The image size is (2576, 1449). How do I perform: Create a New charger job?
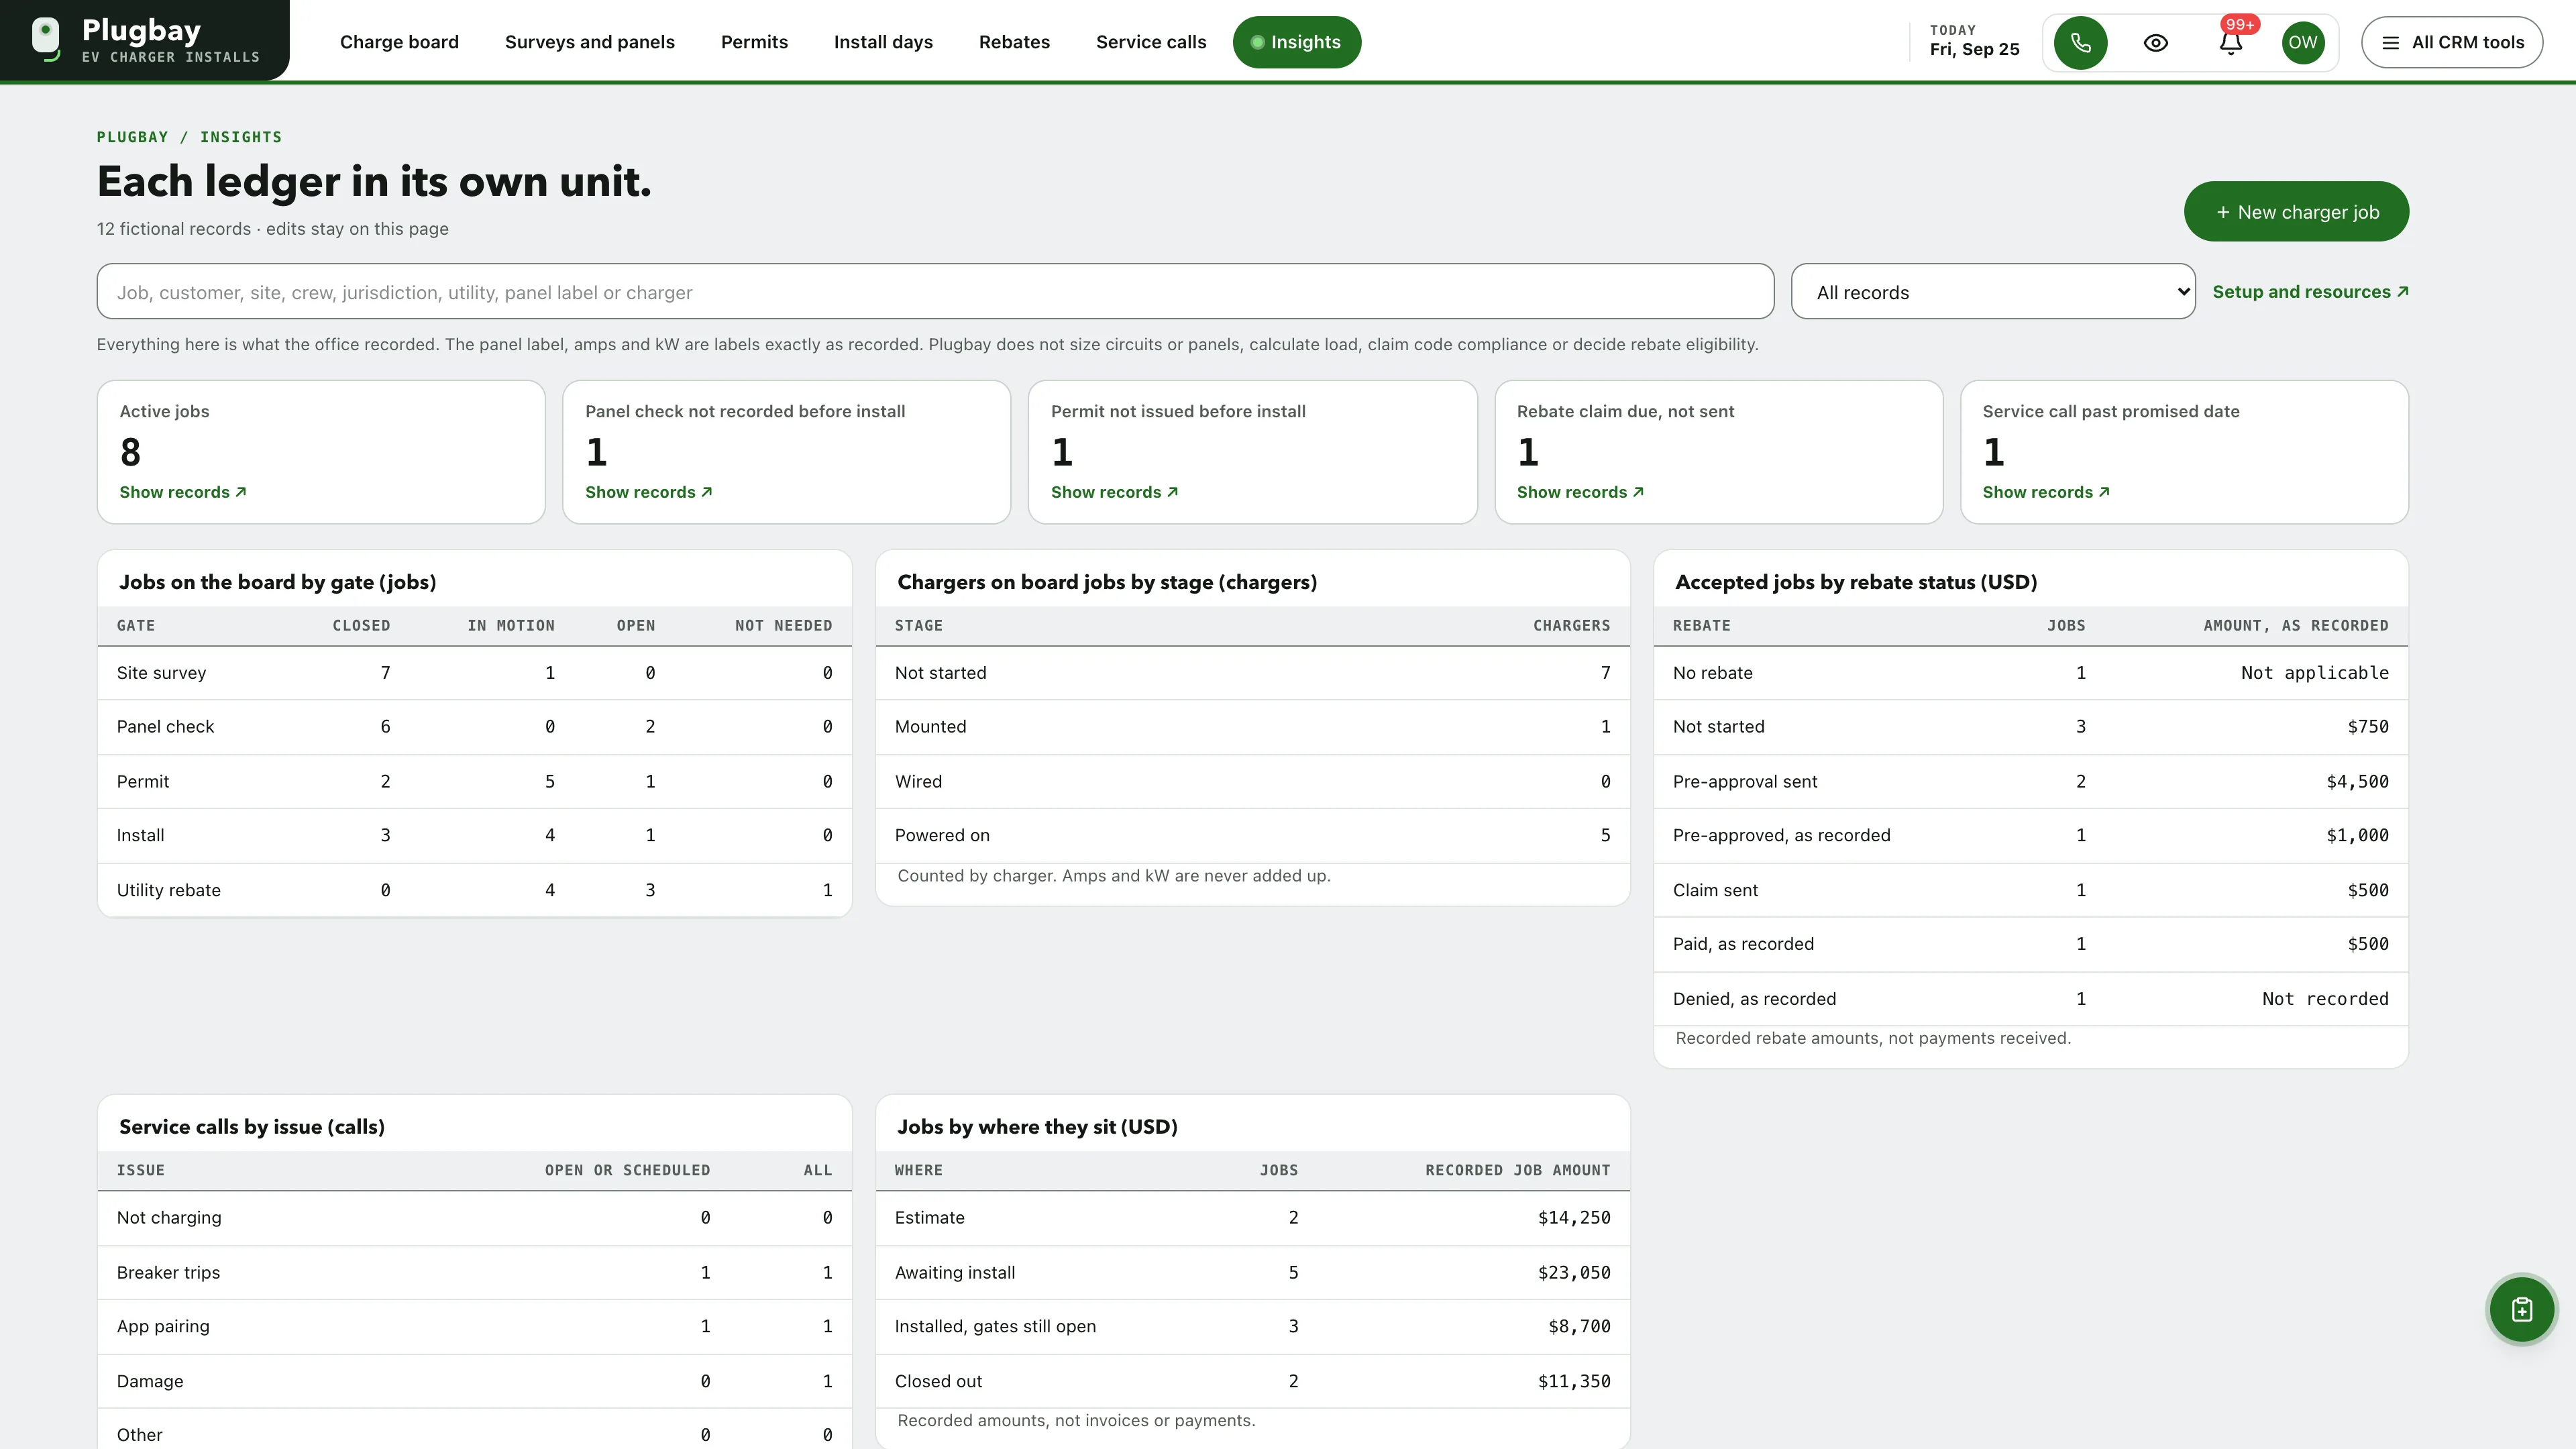(x=2296, y=211)
